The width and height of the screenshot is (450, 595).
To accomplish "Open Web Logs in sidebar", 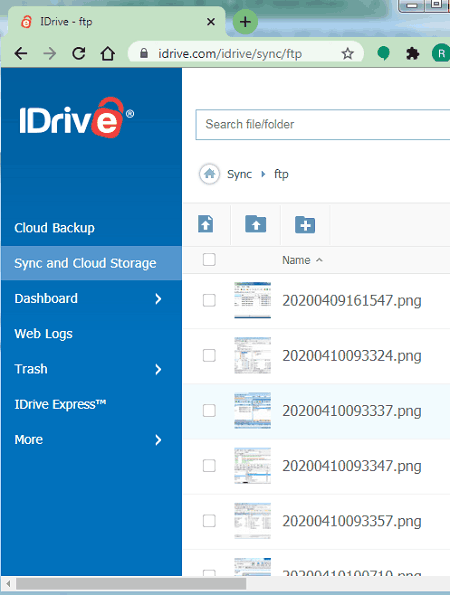I will 43,334.
